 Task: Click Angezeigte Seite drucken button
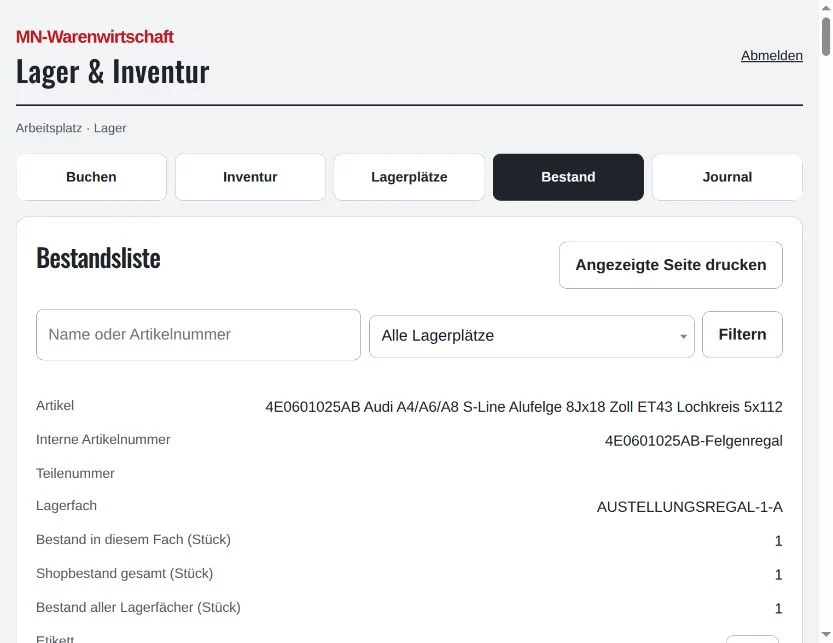[670, 265]
